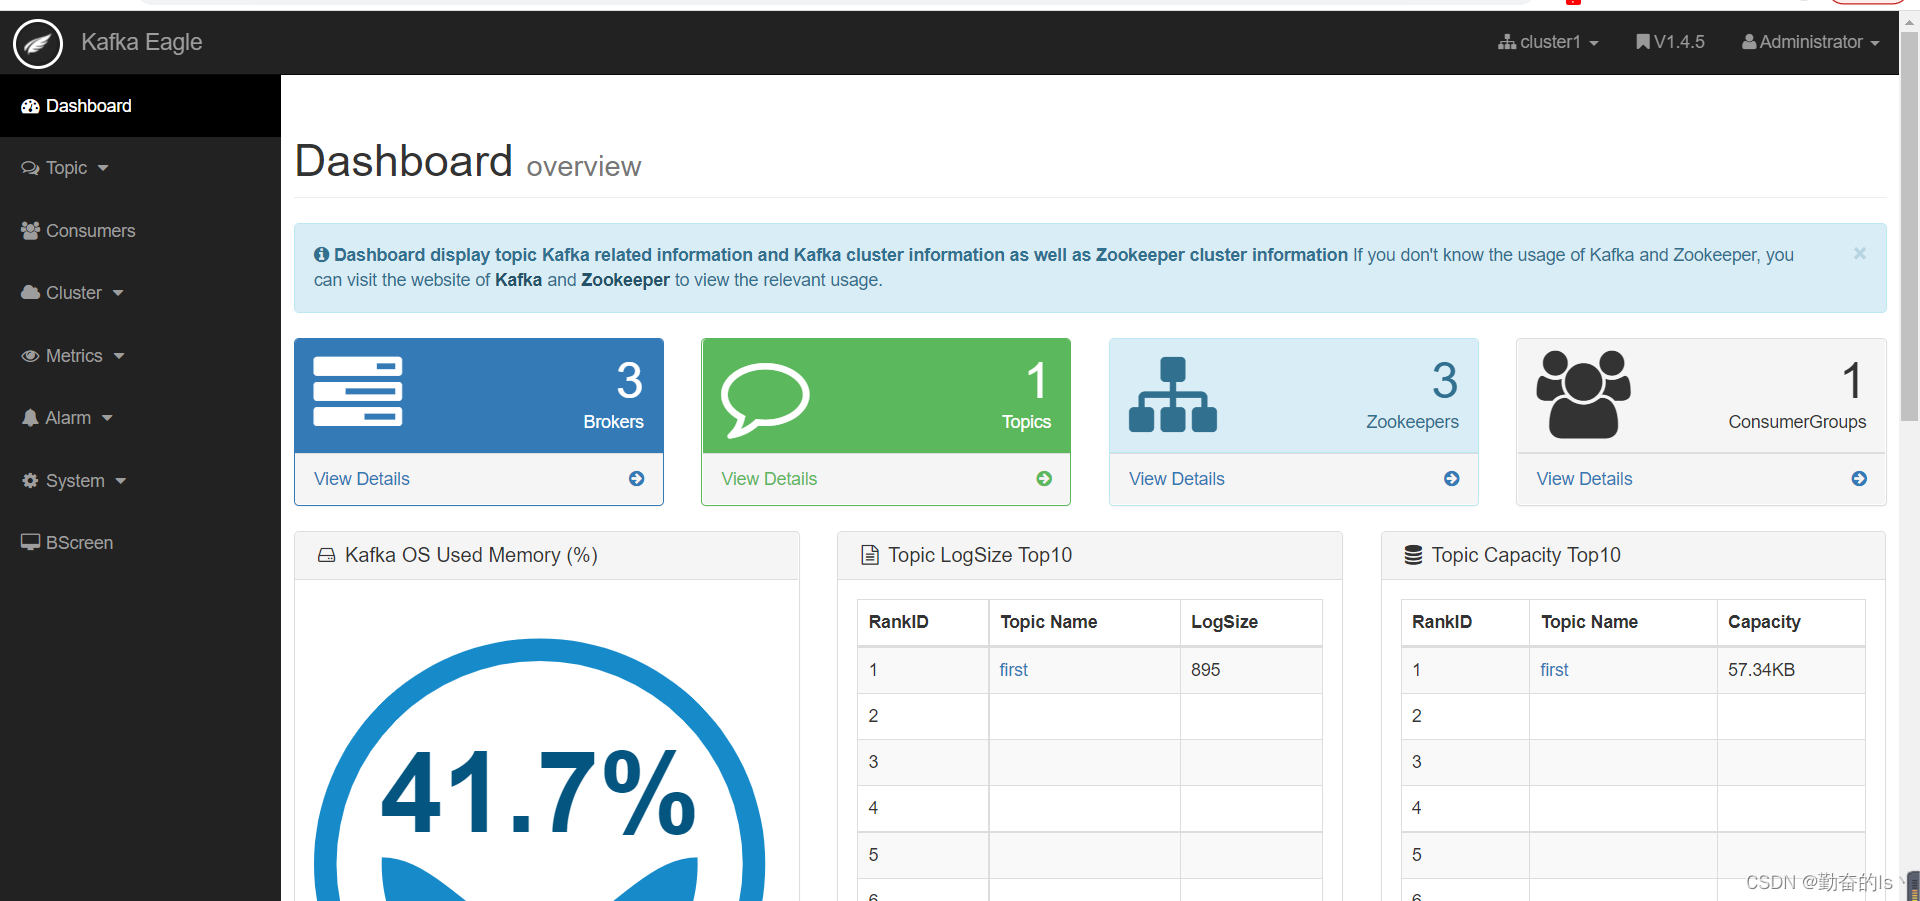View Details of the ConsumerGroups card
The image size is (1920, 901).
pos(1584,479)
